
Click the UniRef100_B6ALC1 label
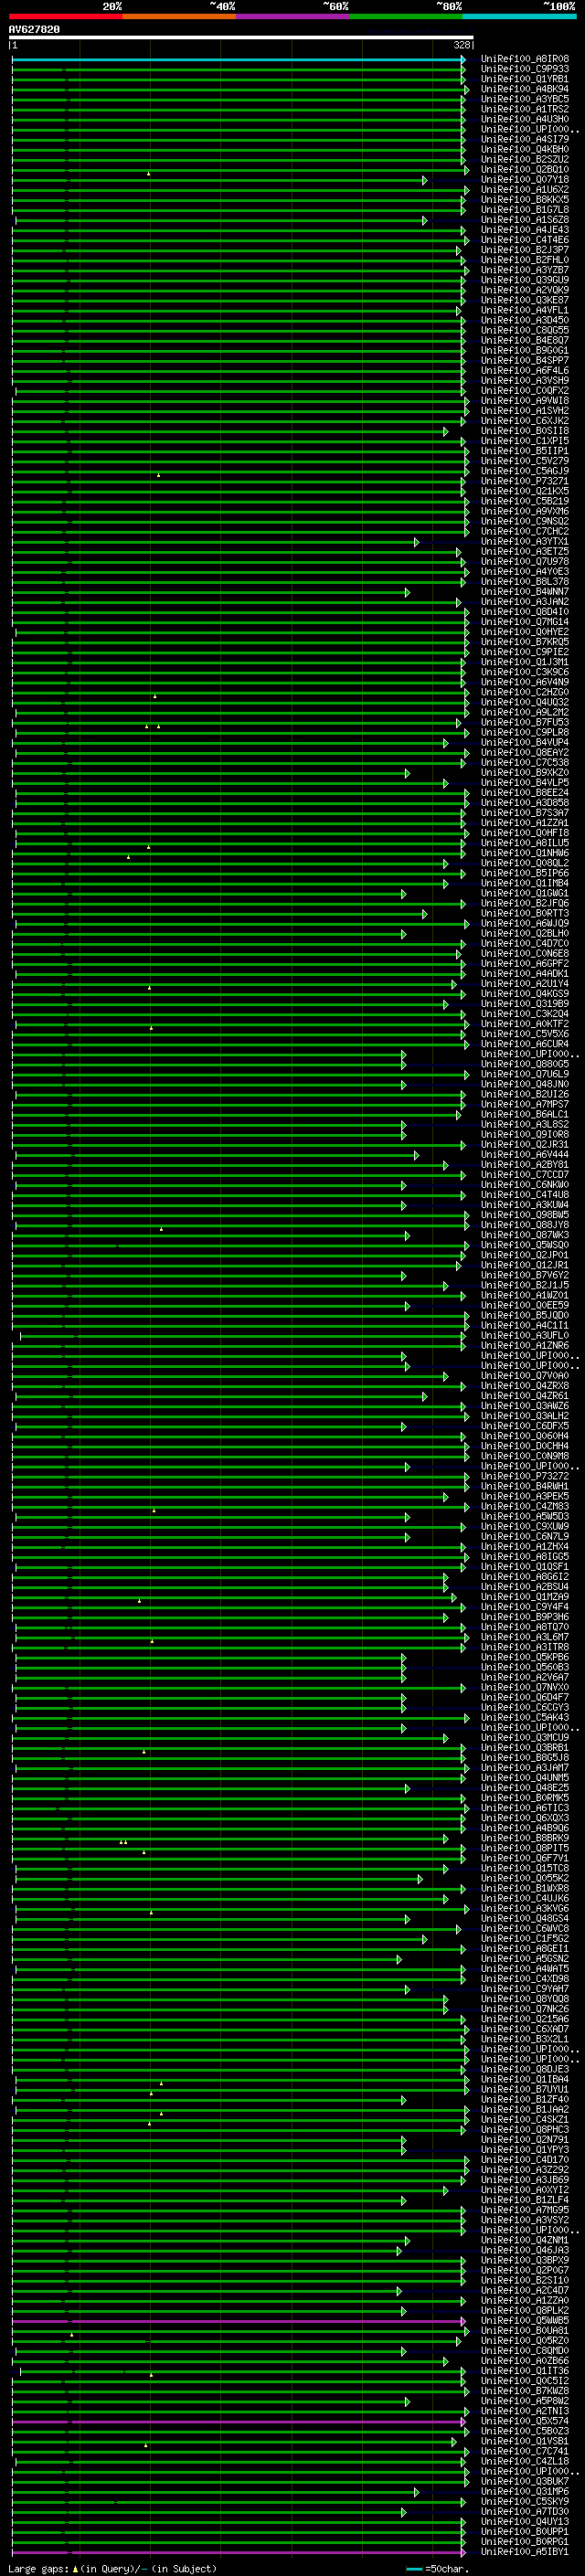pos(525,1114)
